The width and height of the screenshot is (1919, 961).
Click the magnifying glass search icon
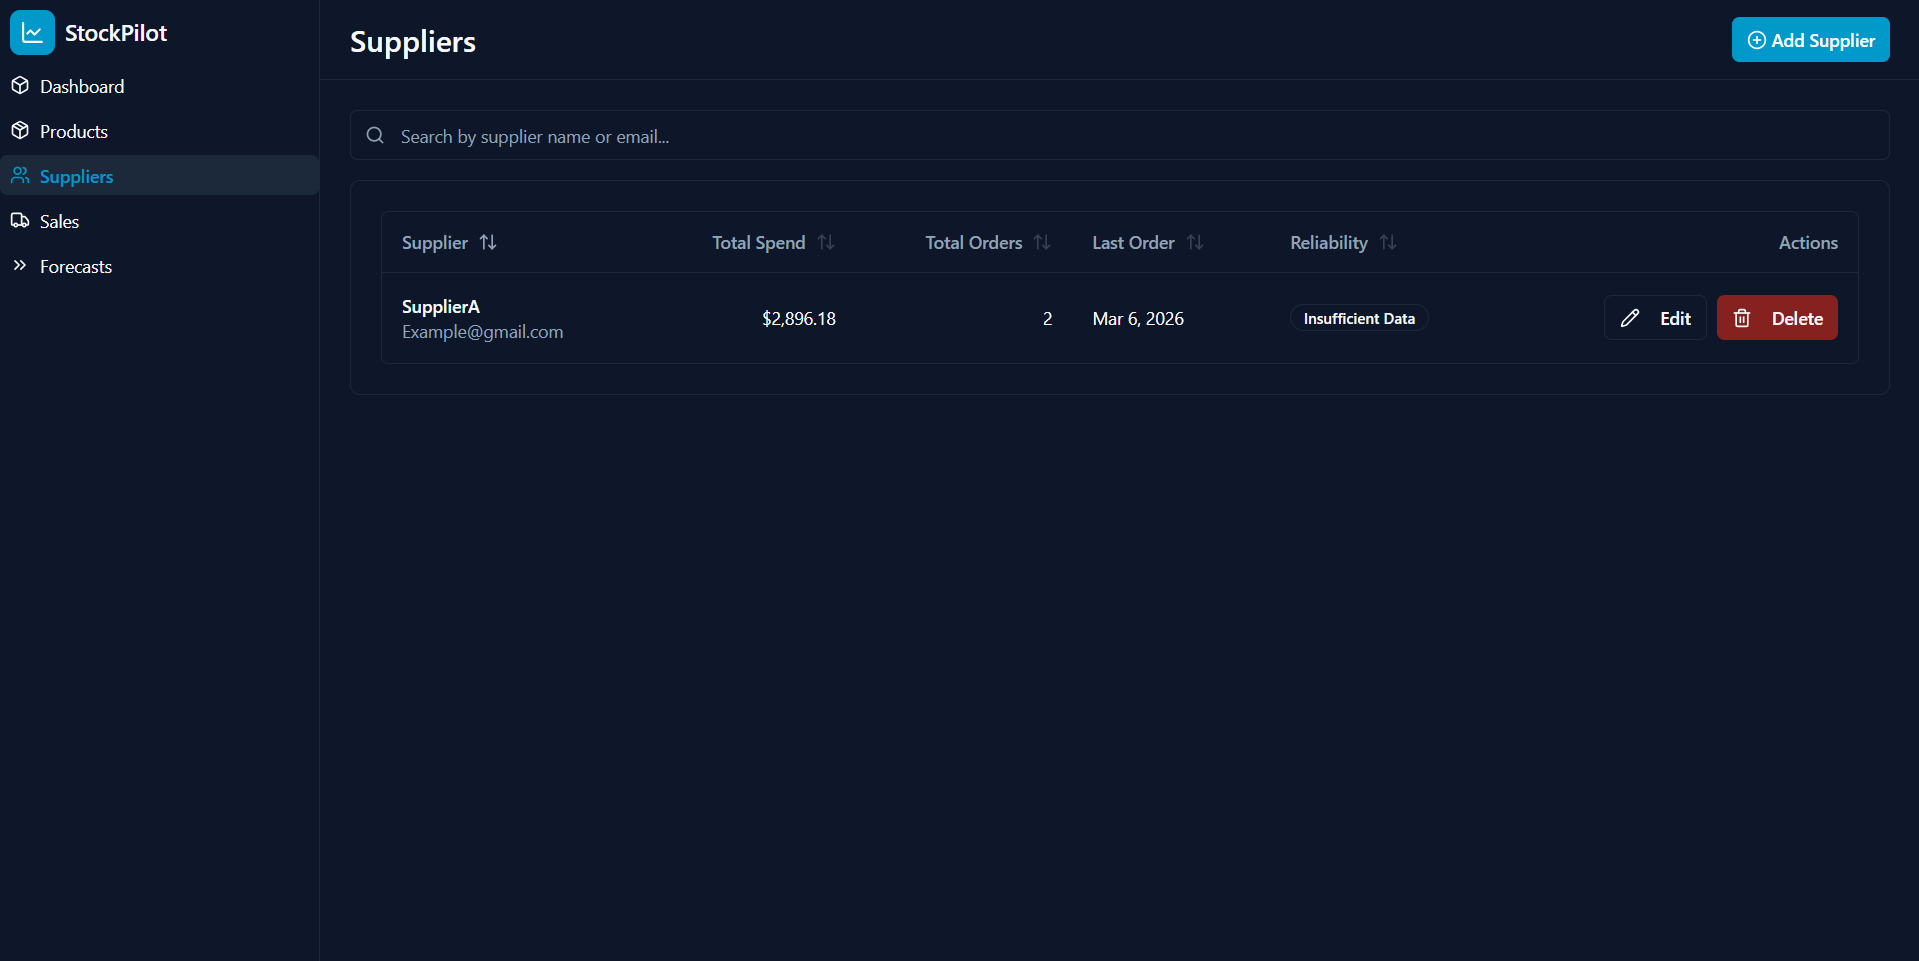point(375,135)
